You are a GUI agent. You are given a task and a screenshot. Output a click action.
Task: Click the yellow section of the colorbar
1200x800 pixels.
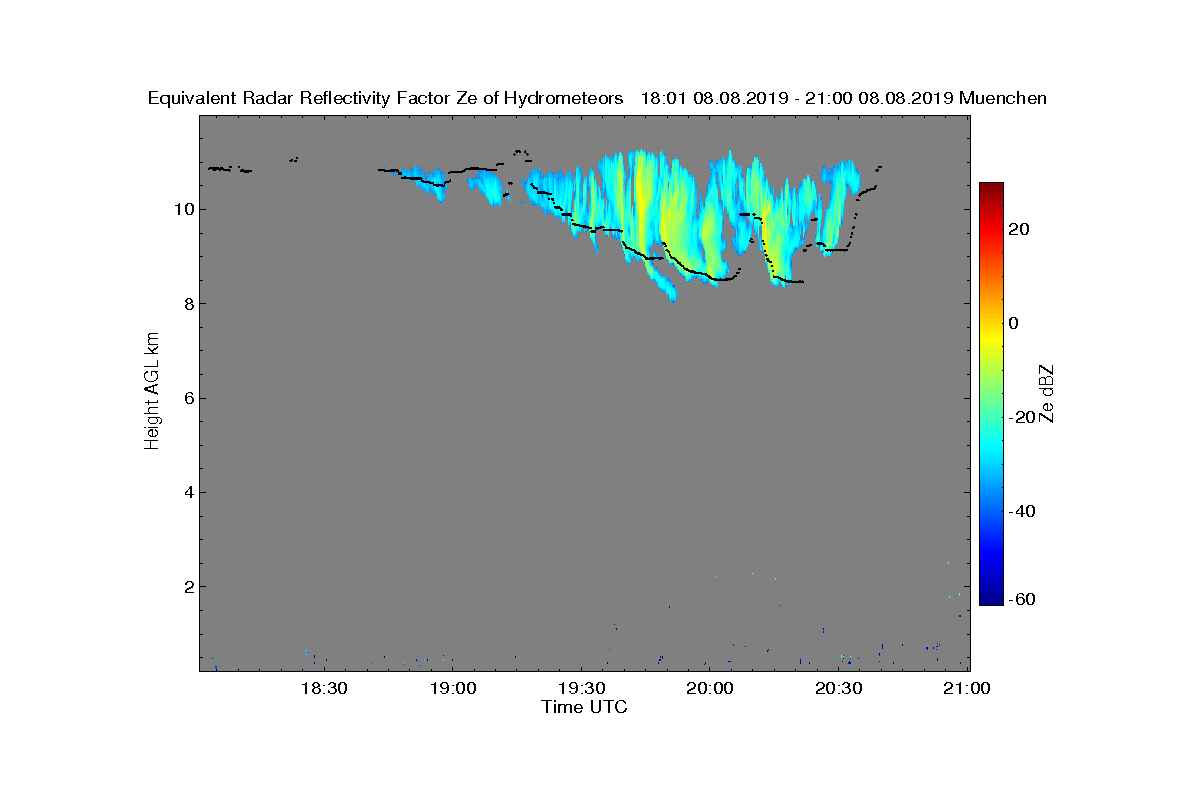click(x=991, y=338)
